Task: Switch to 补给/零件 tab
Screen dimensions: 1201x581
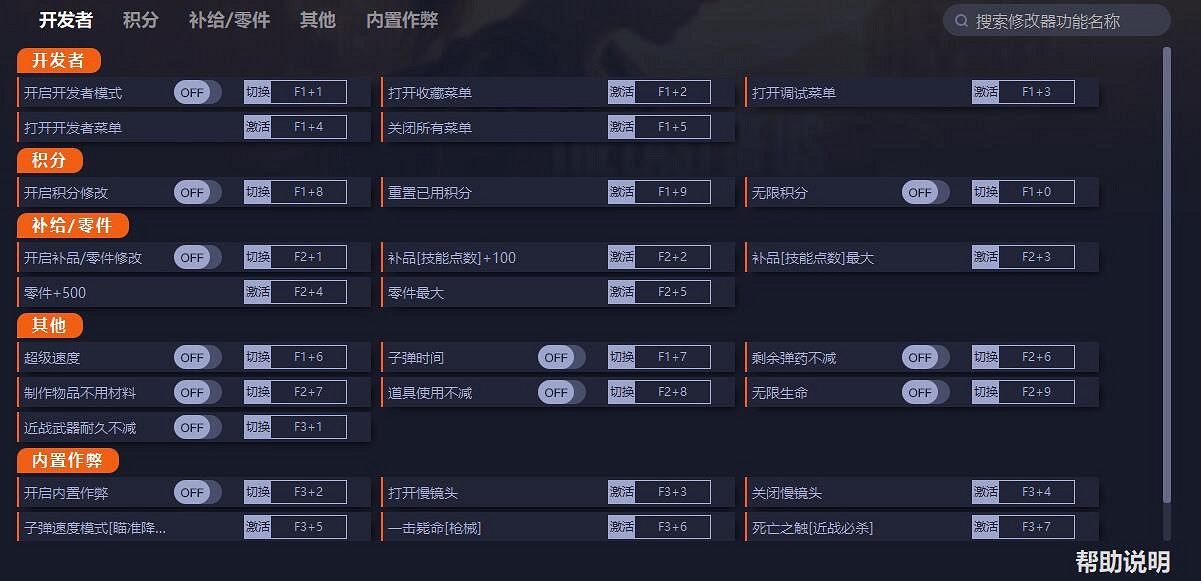Action: (229, 20)
